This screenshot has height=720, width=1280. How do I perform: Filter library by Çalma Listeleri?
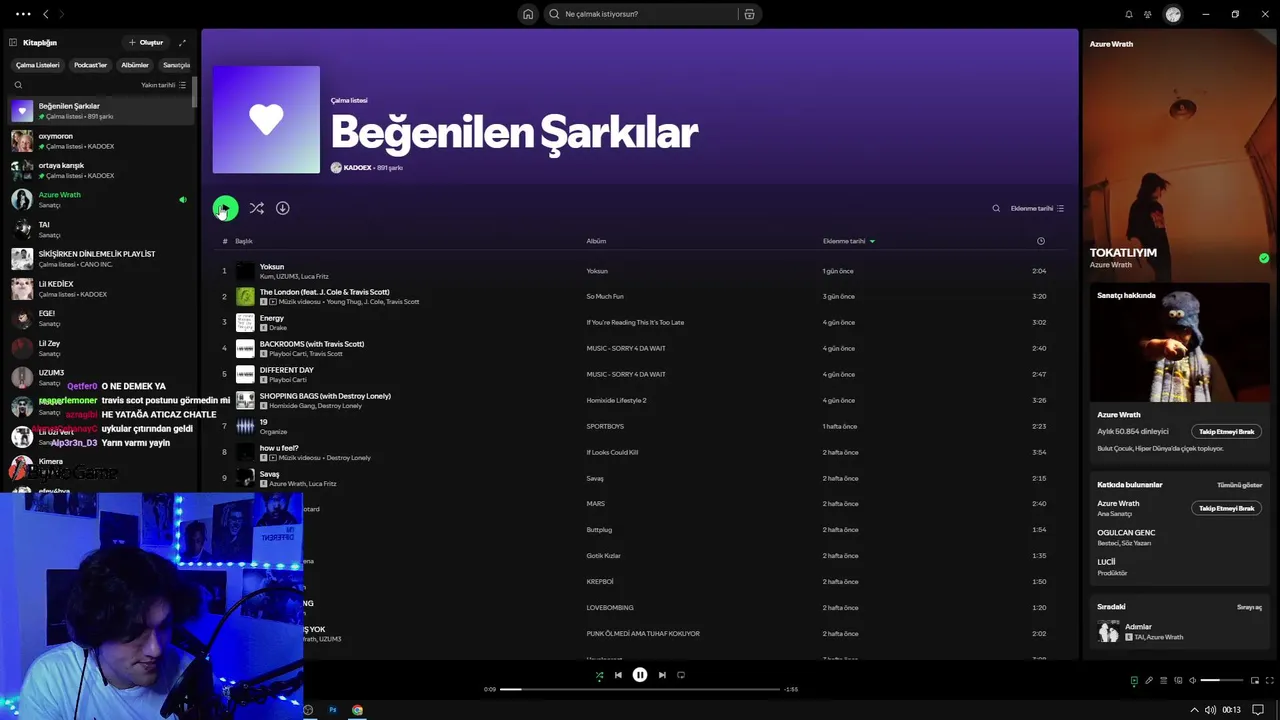38,65
